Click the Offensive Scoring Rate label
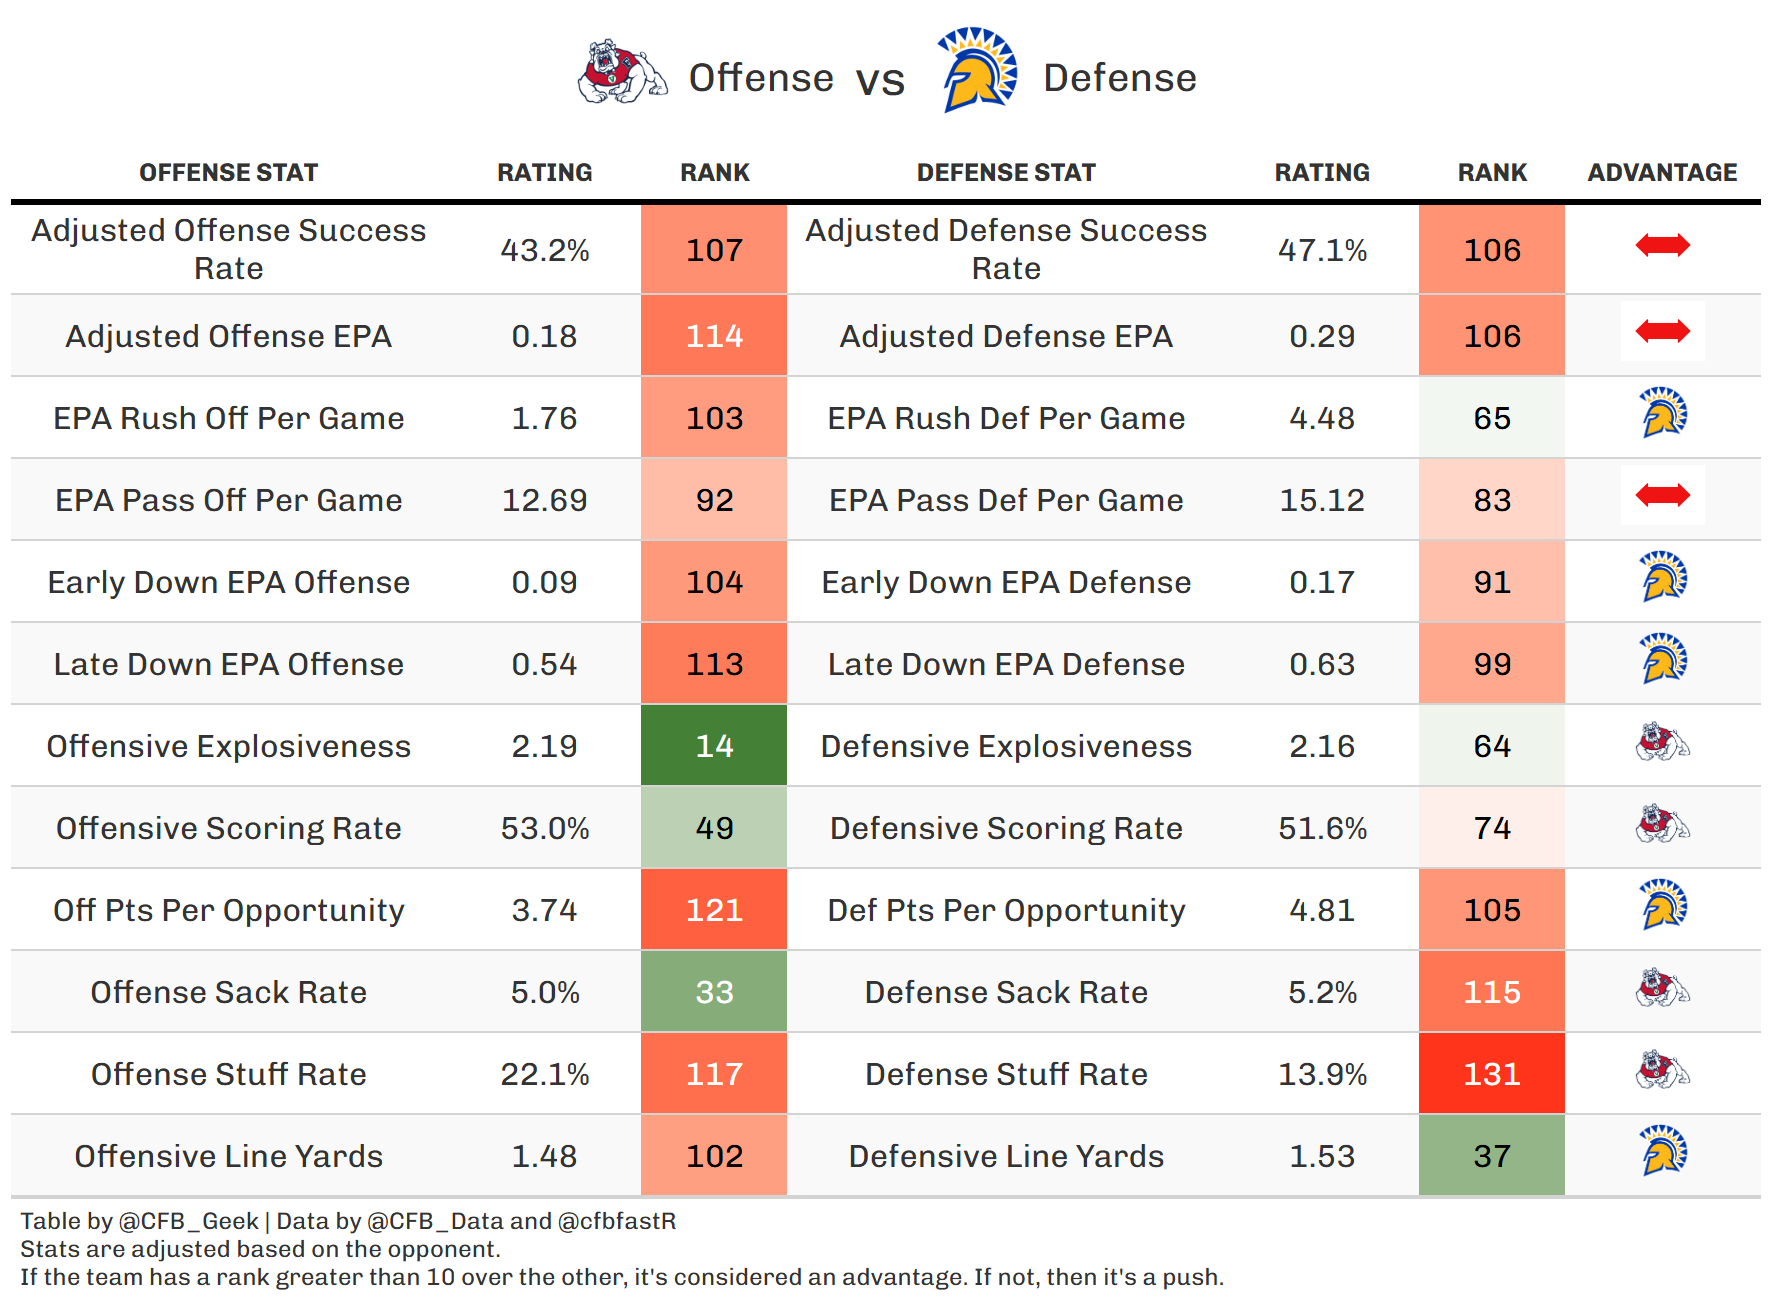The width and height of the screenshot is (1770, 1312). coord(228,828)
